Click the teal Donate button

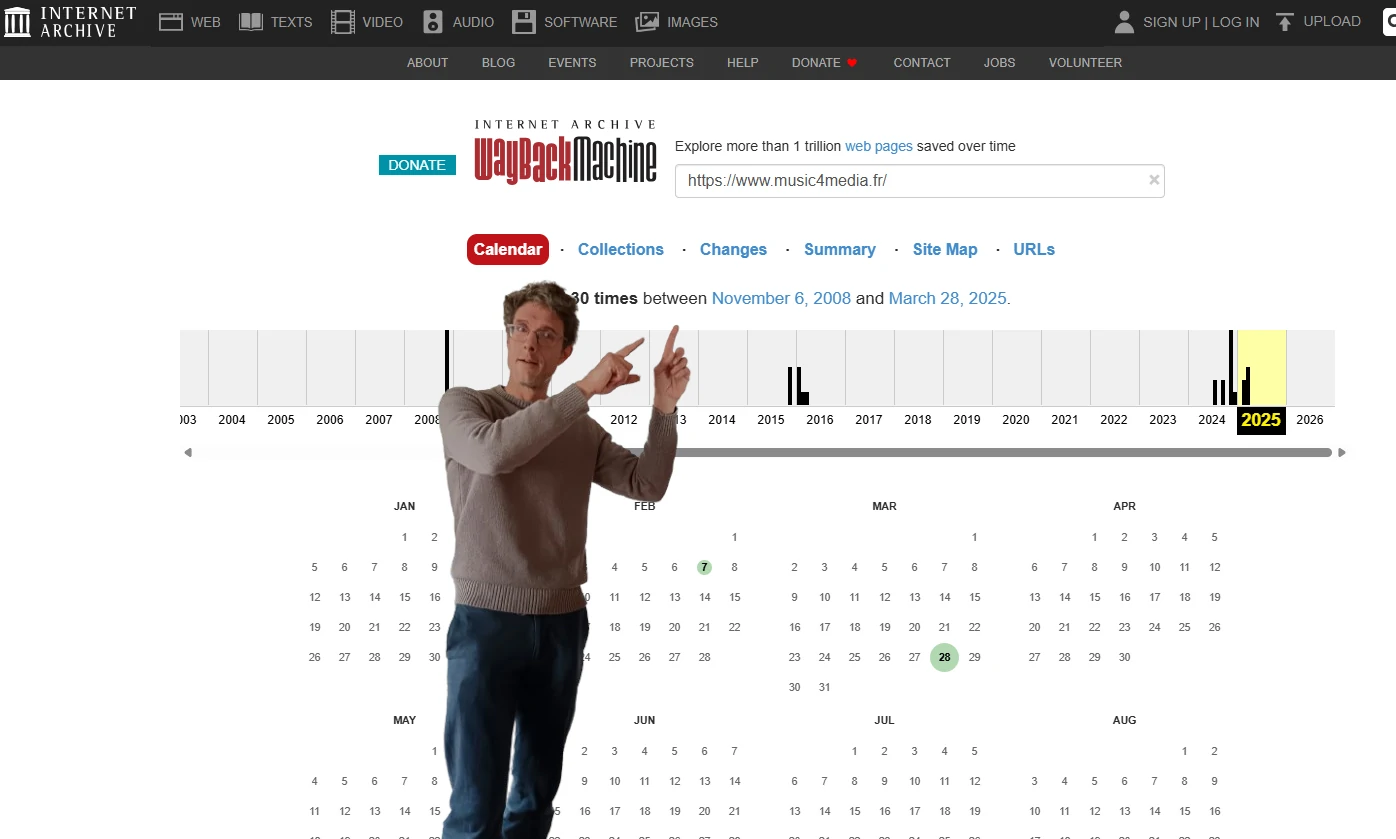pos(417,165)
